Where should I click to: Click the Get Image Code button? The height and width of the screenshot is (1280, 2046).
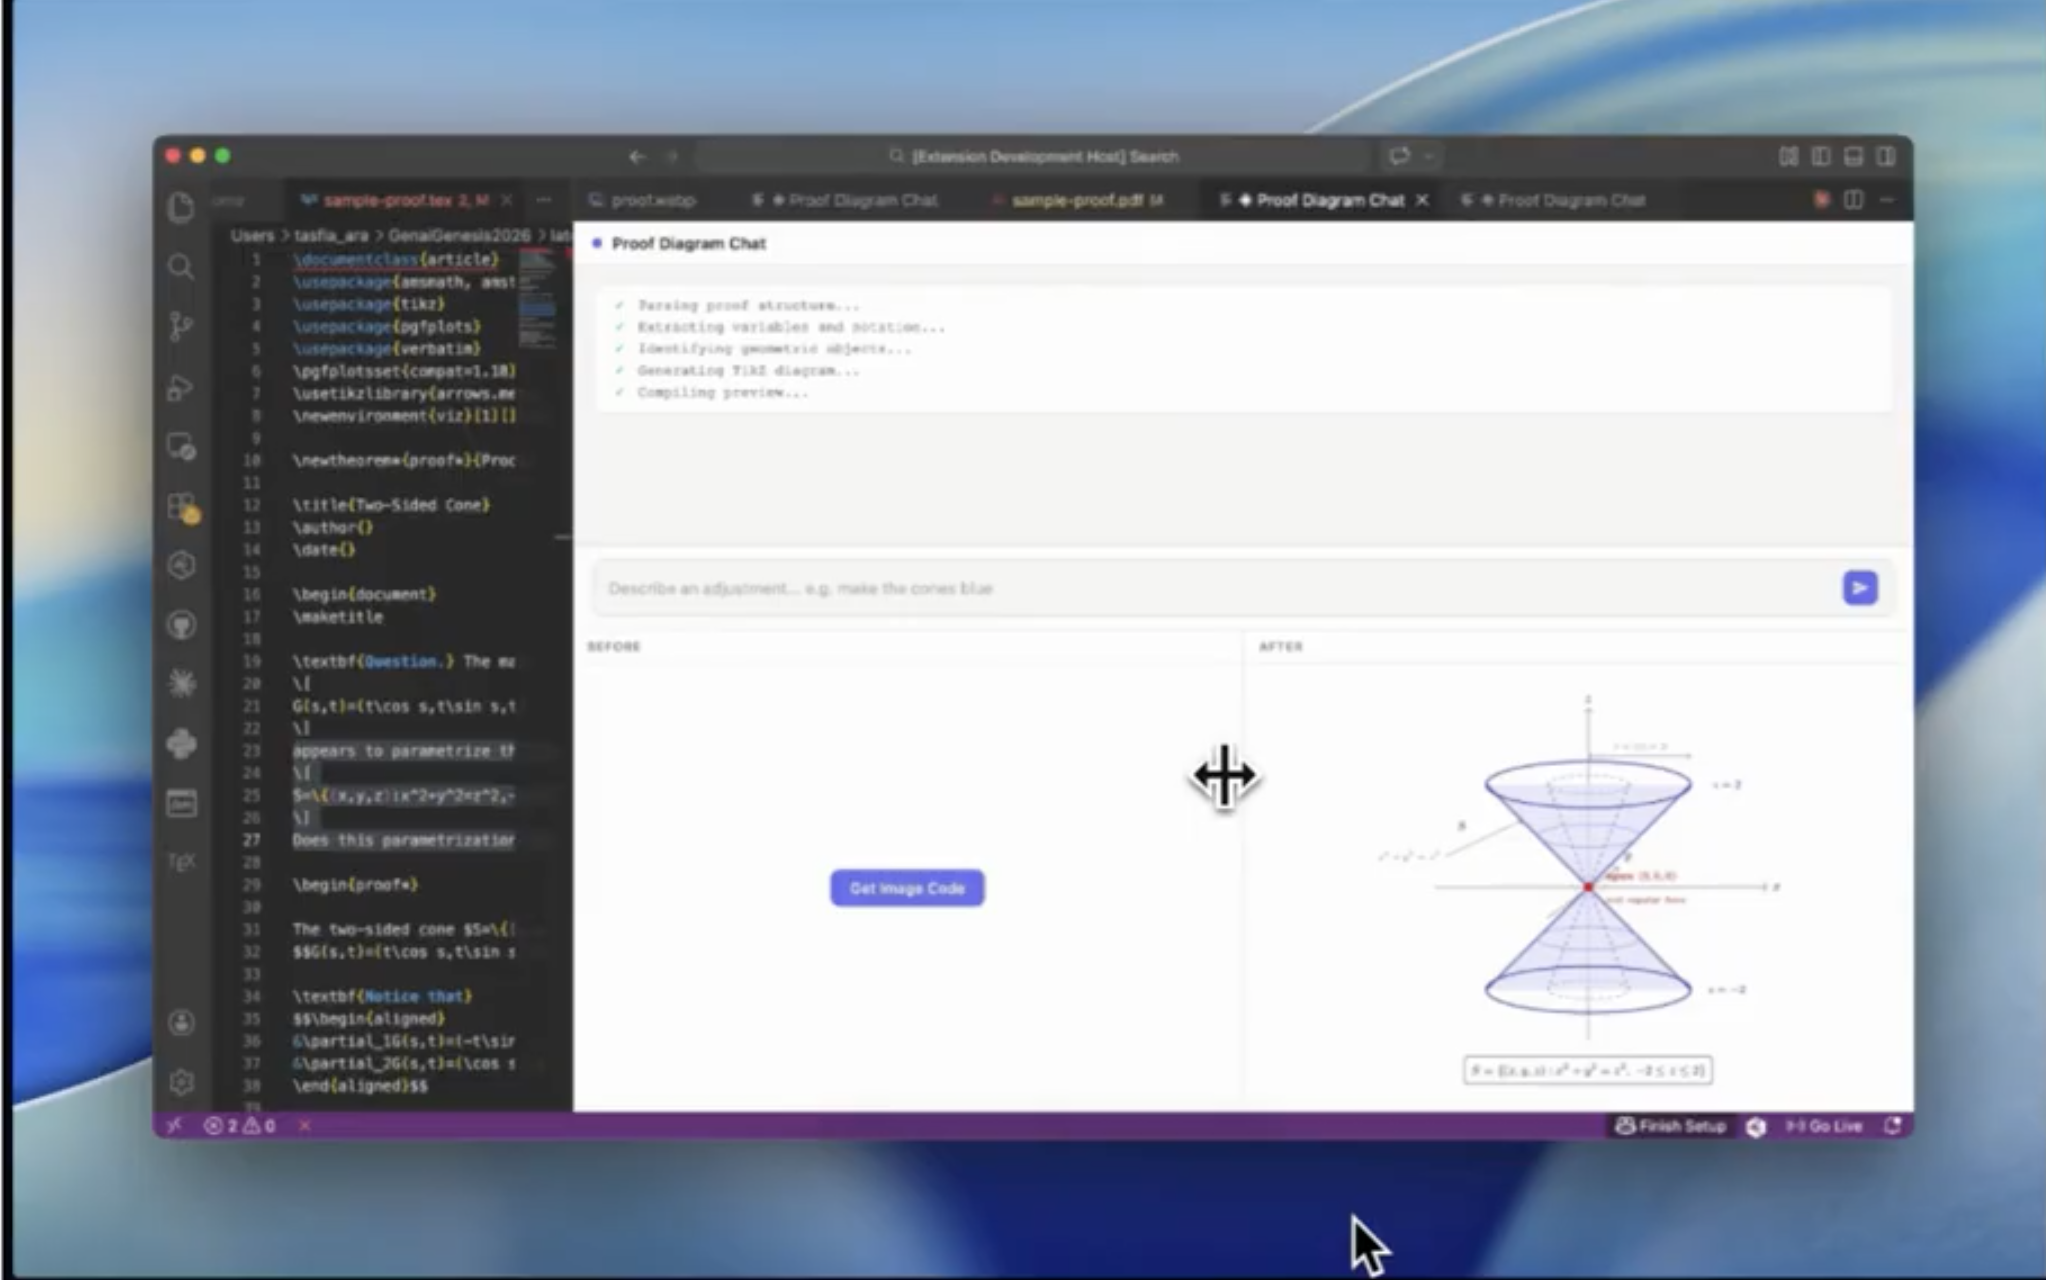click(x=907, y=888)
